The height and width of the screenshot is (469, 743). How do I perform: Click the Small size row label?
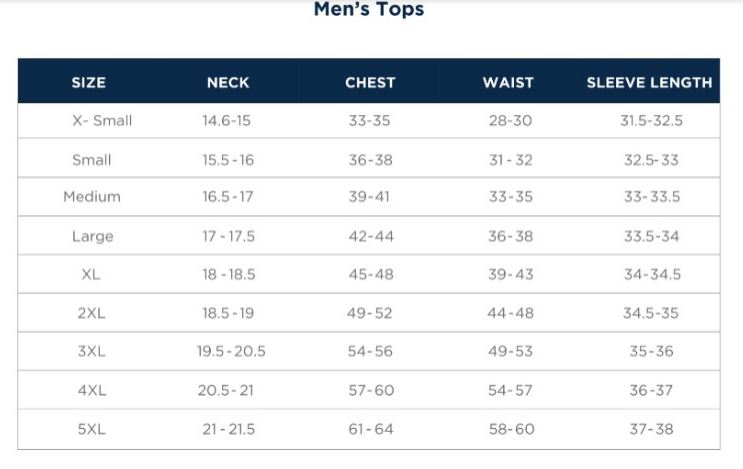91,160
